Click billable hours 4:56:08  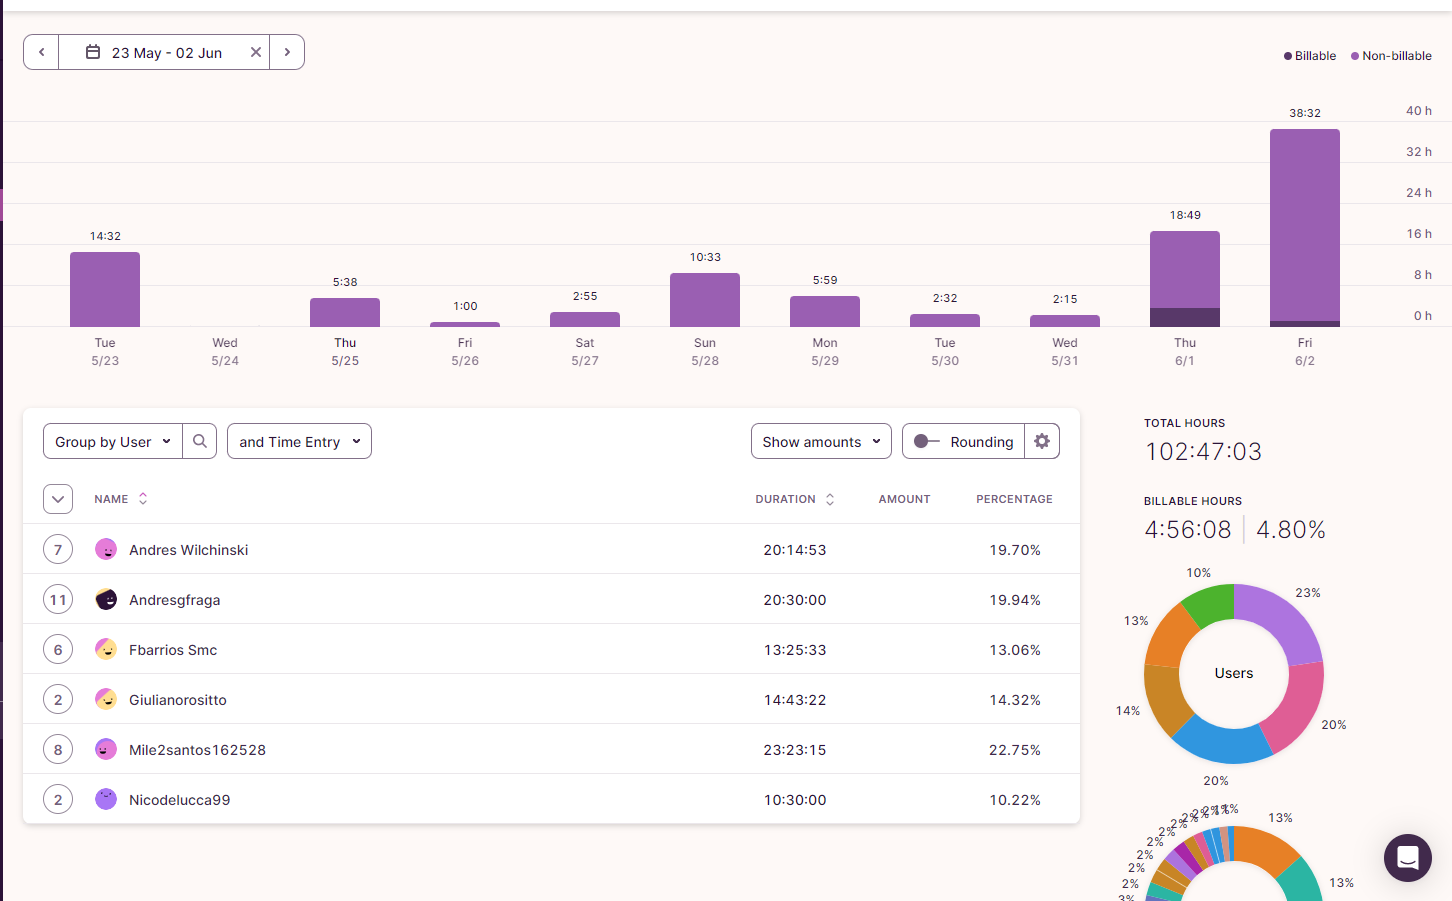point(1188,530)
